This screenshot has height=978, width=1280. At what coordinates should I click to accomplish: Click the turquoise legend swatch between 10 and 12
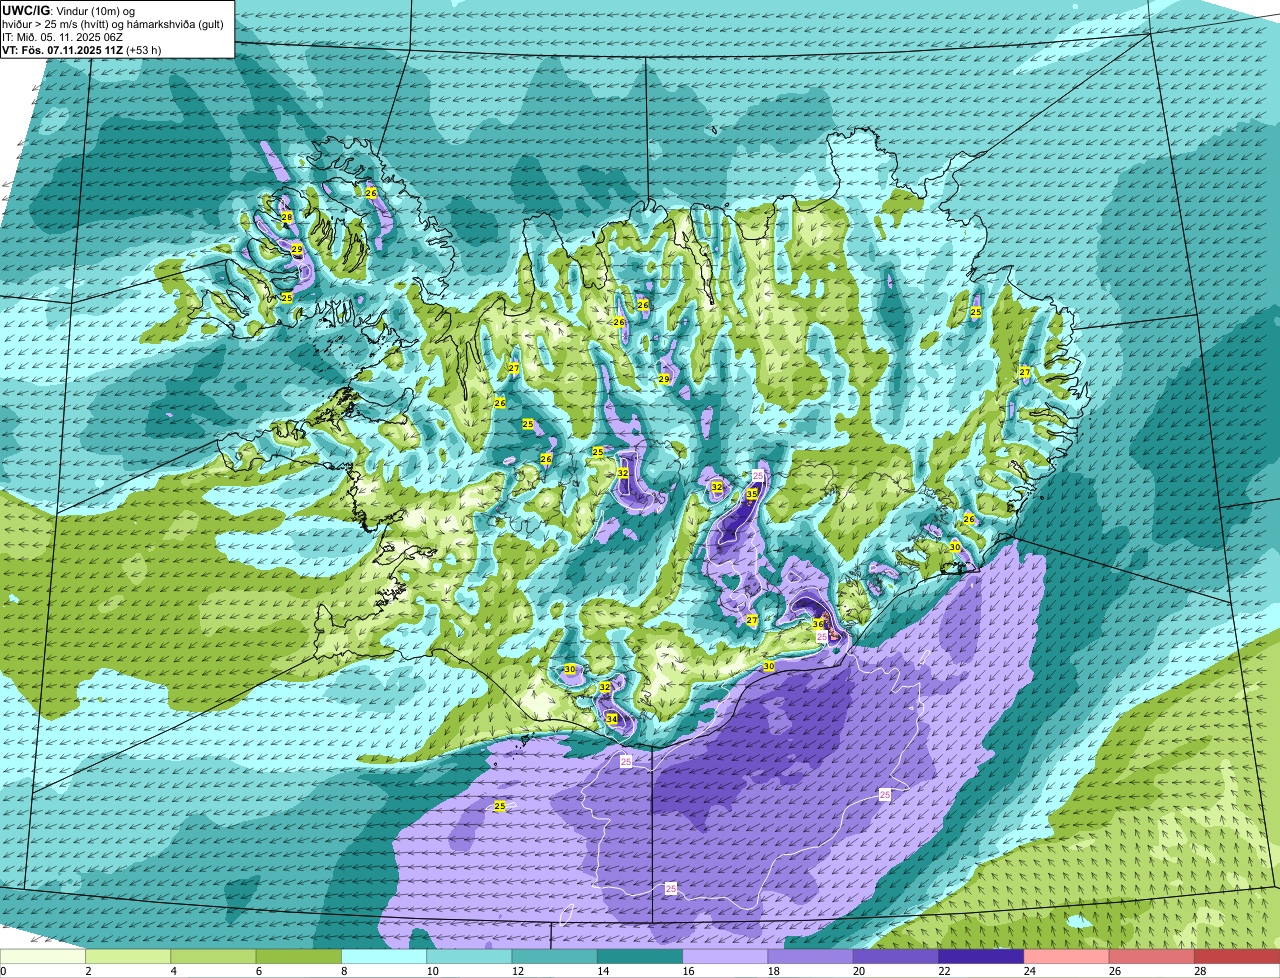[469, 956]
